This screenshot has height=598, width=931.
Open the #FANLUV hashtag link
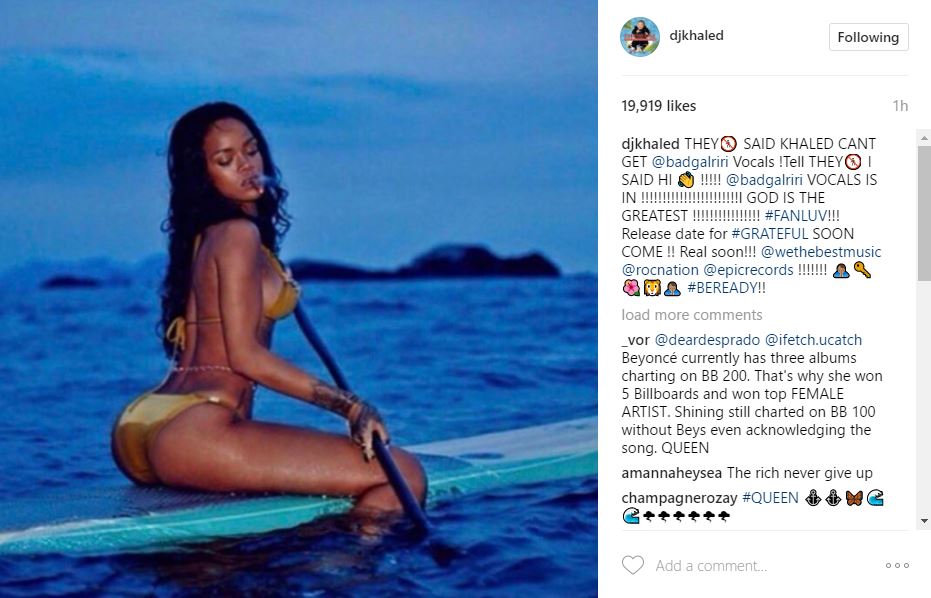[796, 216]
